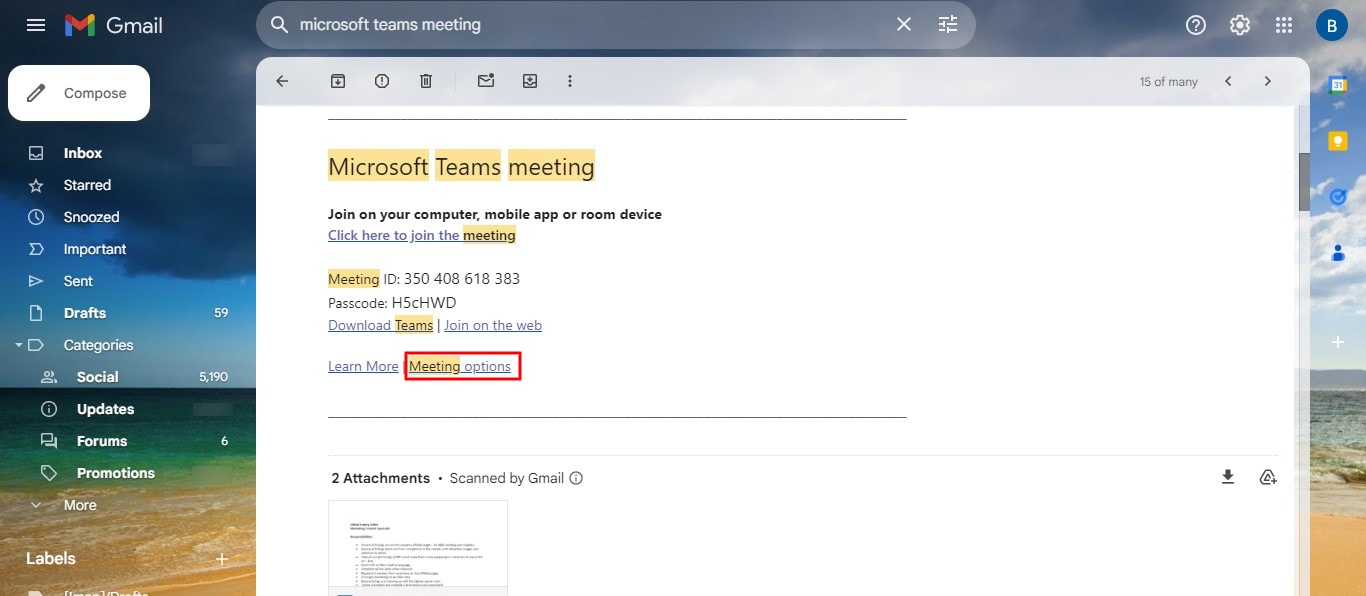This screenshot has width=1366, height=596.
Task: Show search options filter icon
Action: click(948, 24)
